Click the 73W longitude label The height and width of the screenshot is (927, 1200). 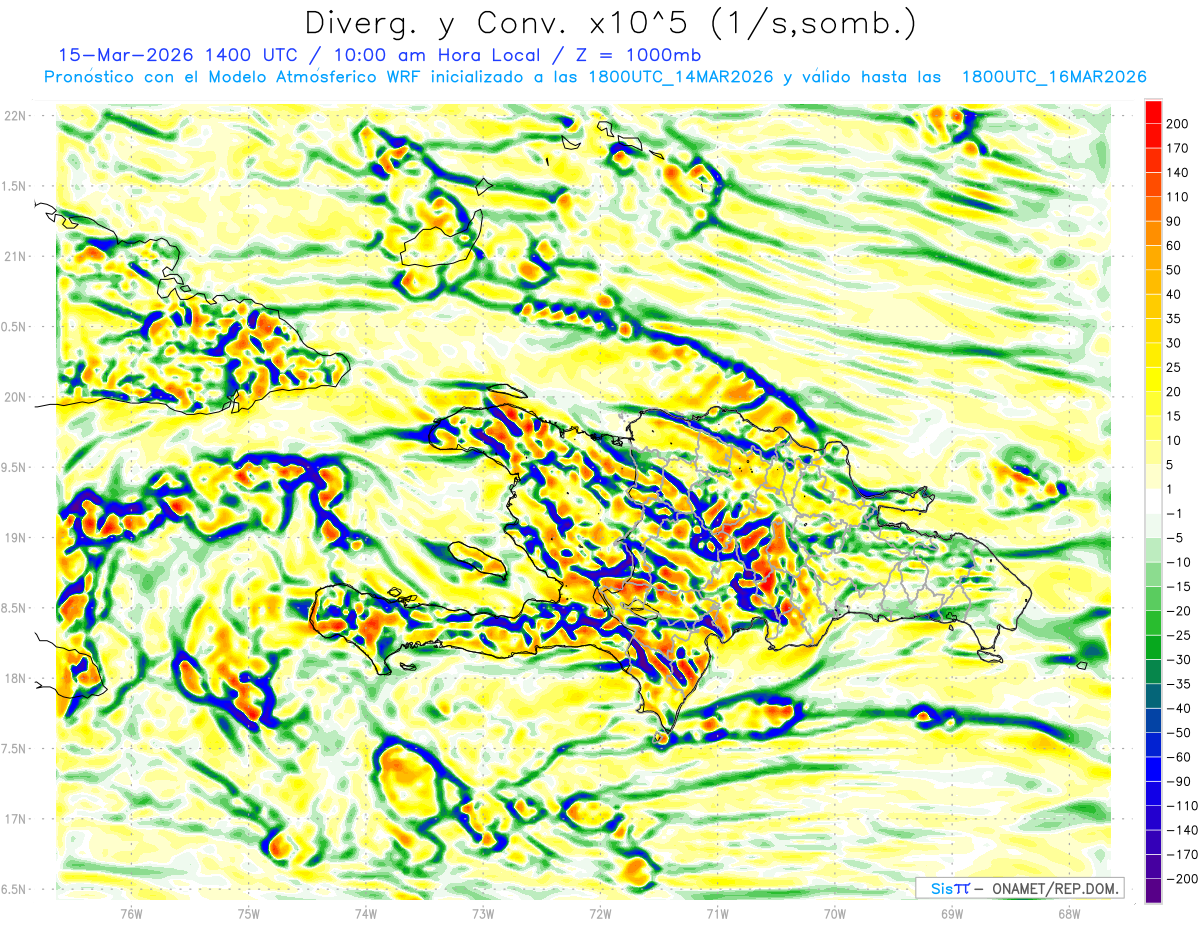pyautogui.click(x=483, y=913)
